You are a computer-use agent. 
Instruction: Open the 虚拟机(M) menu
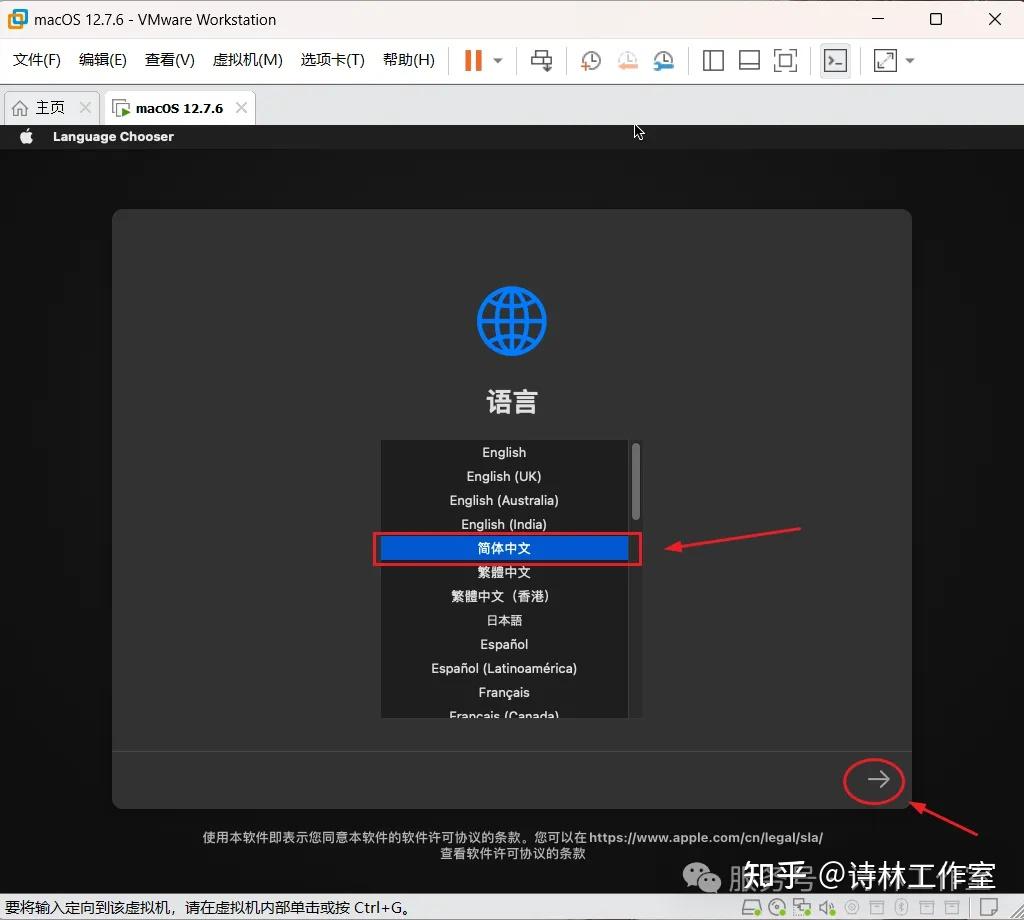[248, 60]
